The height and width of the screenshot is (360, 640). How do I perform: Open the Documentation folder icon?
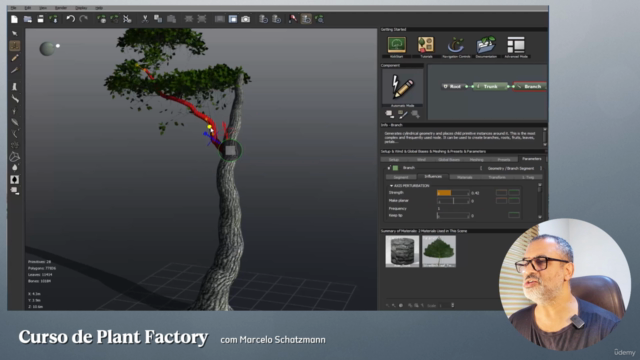tap(486, 45)
